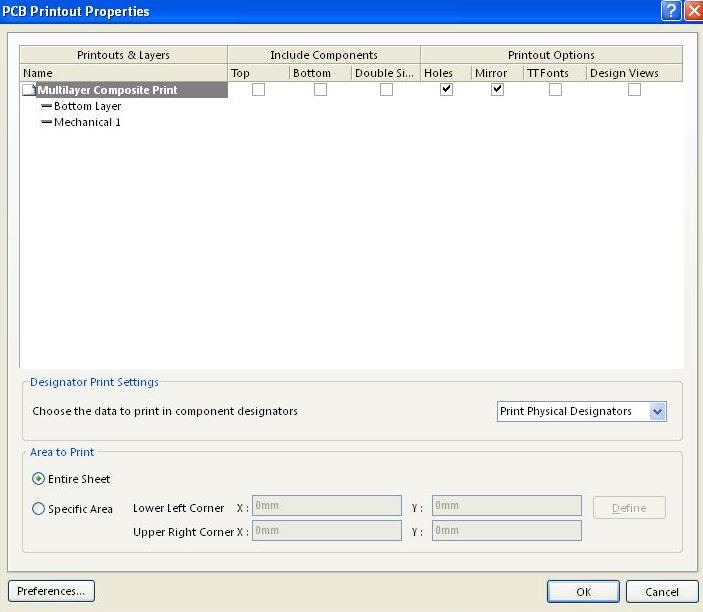Image resolution: width=703 pixels, height=612 pixels.
Task: Click the Bottom Layer line icon
Action: point(46,106)
